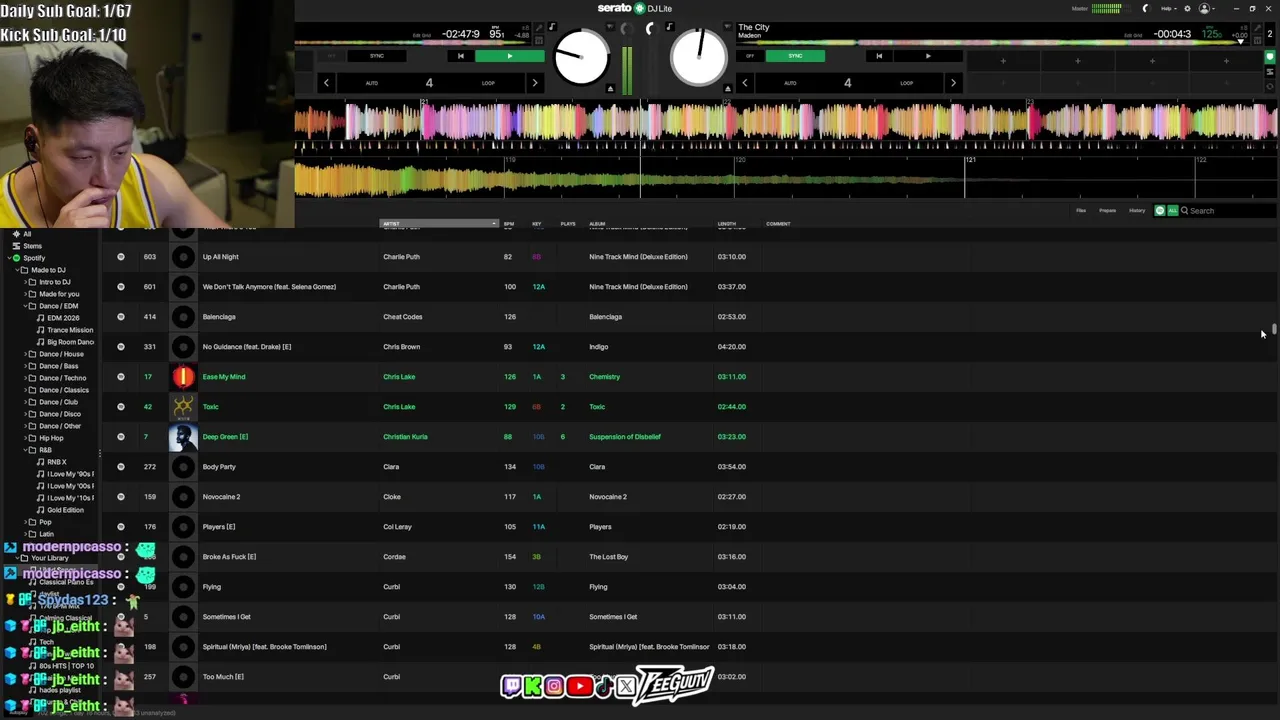The height and width of the screenshot is (720, 1280).
Task: Open the Help menu
Action: pyautogui.click(x=1167, y=8)
